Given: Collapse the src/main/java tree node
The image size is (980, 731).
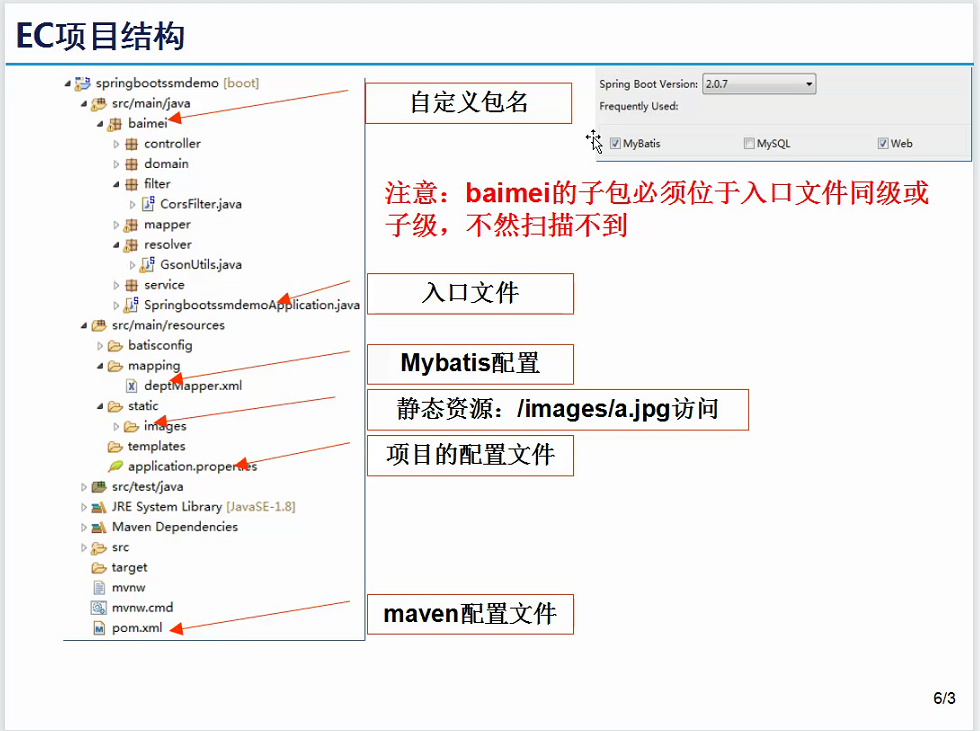Looking at the screenshot, I should pos(84,104).
